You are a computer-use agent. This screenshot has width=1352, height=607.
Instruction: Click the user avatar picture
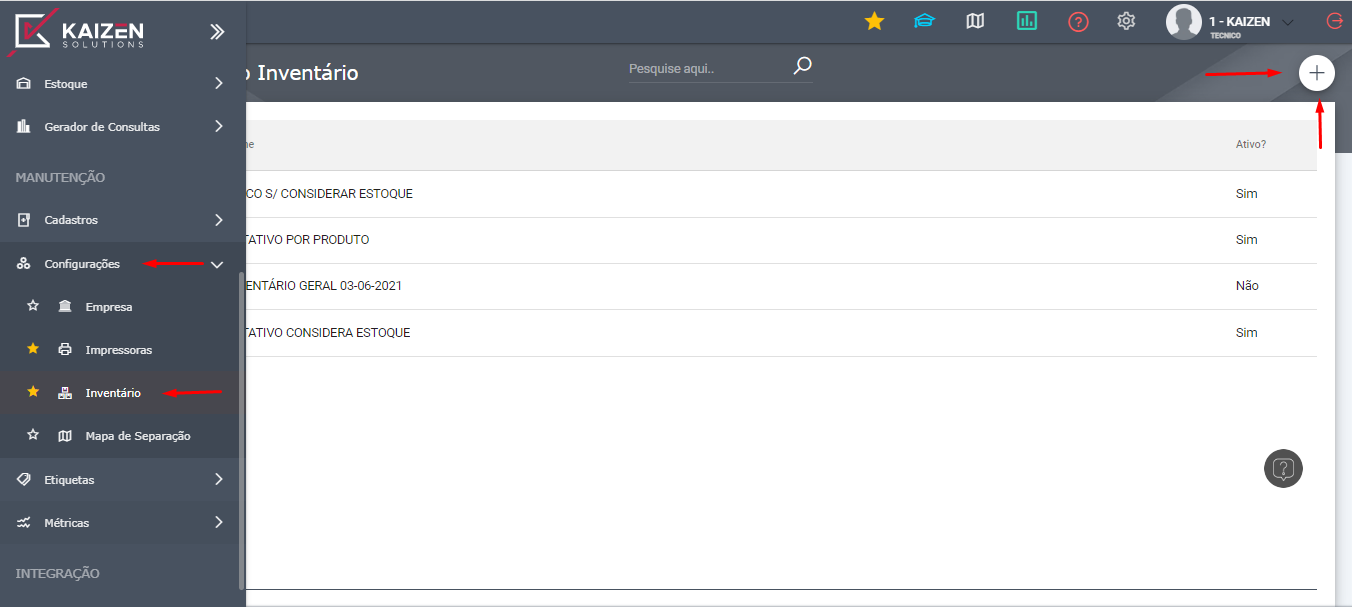pyautogui.click(x=1183, y=22)
